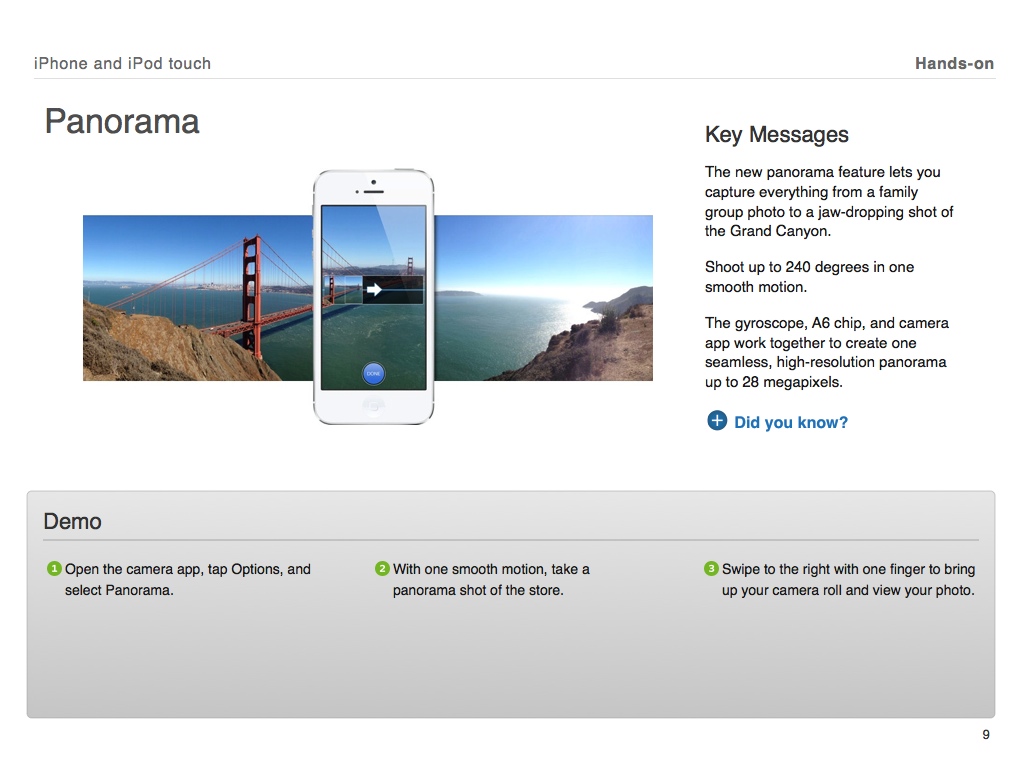The width and height of the screenshot is (1024, 768).
Task: Click the 'iPhone and iPod touch' header text
Action: point(122,63)
